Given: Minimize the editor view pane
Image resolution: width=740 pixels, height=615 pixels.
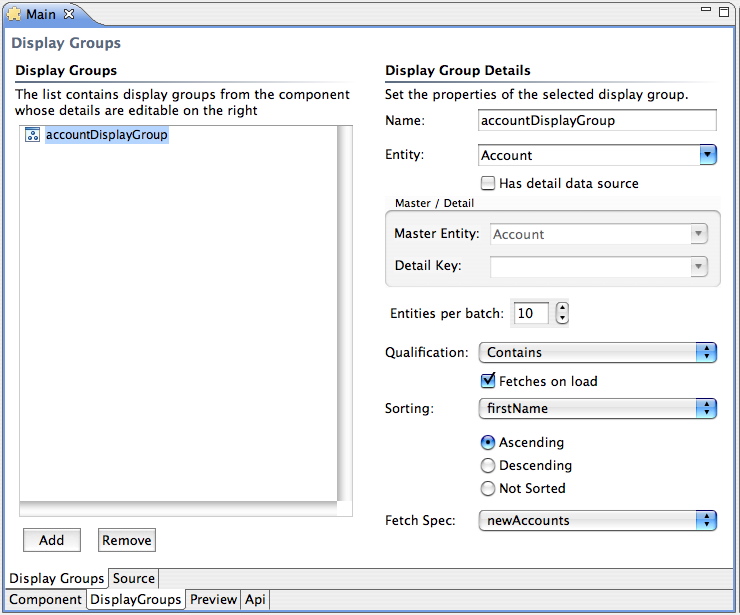Looking at the screenshot, I should [706, 9].
